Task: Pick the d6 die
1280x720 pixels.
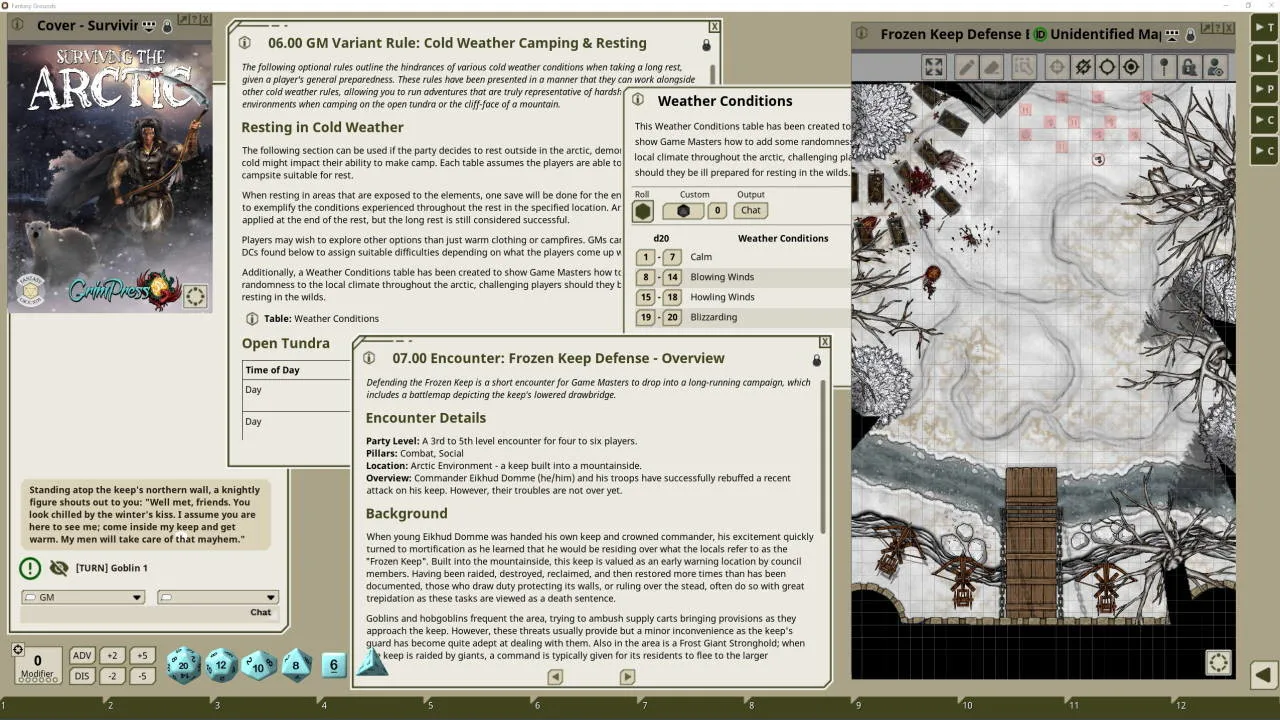Action: (334, 665)
